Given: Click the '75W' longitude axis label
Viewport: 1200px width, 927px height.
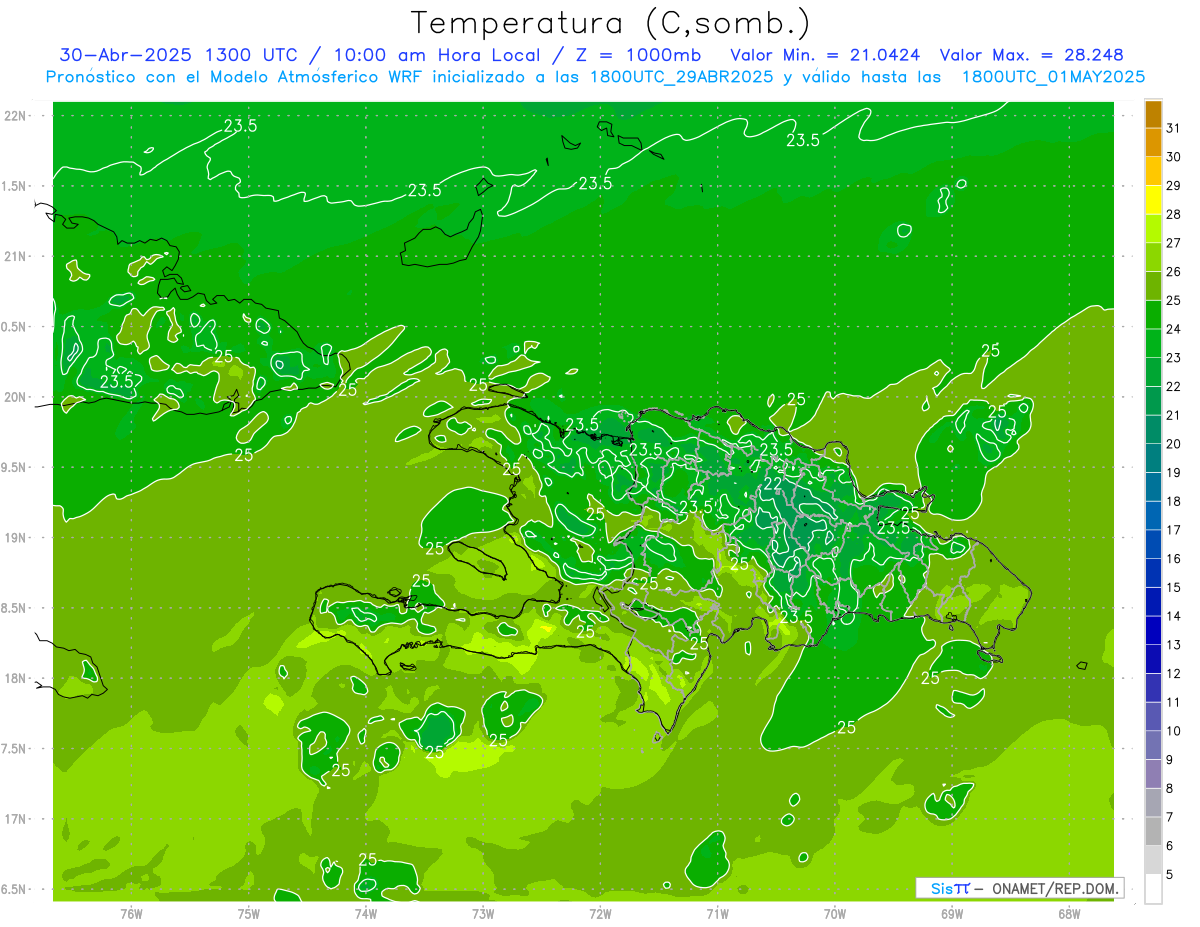Looking at the screenshot, I should click(x=248, y=914).
